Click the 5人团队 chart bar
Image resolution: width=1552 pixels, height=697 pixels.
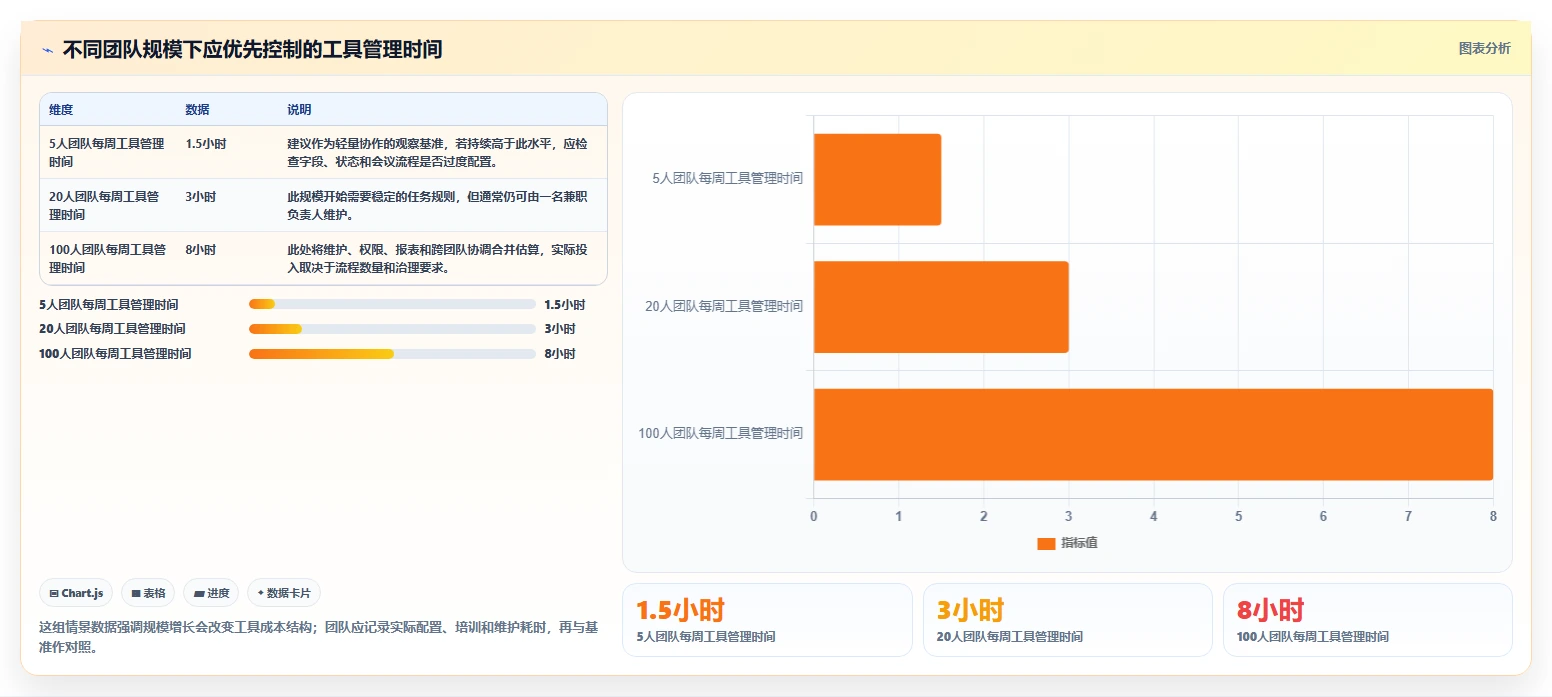(x=877, y=179)
